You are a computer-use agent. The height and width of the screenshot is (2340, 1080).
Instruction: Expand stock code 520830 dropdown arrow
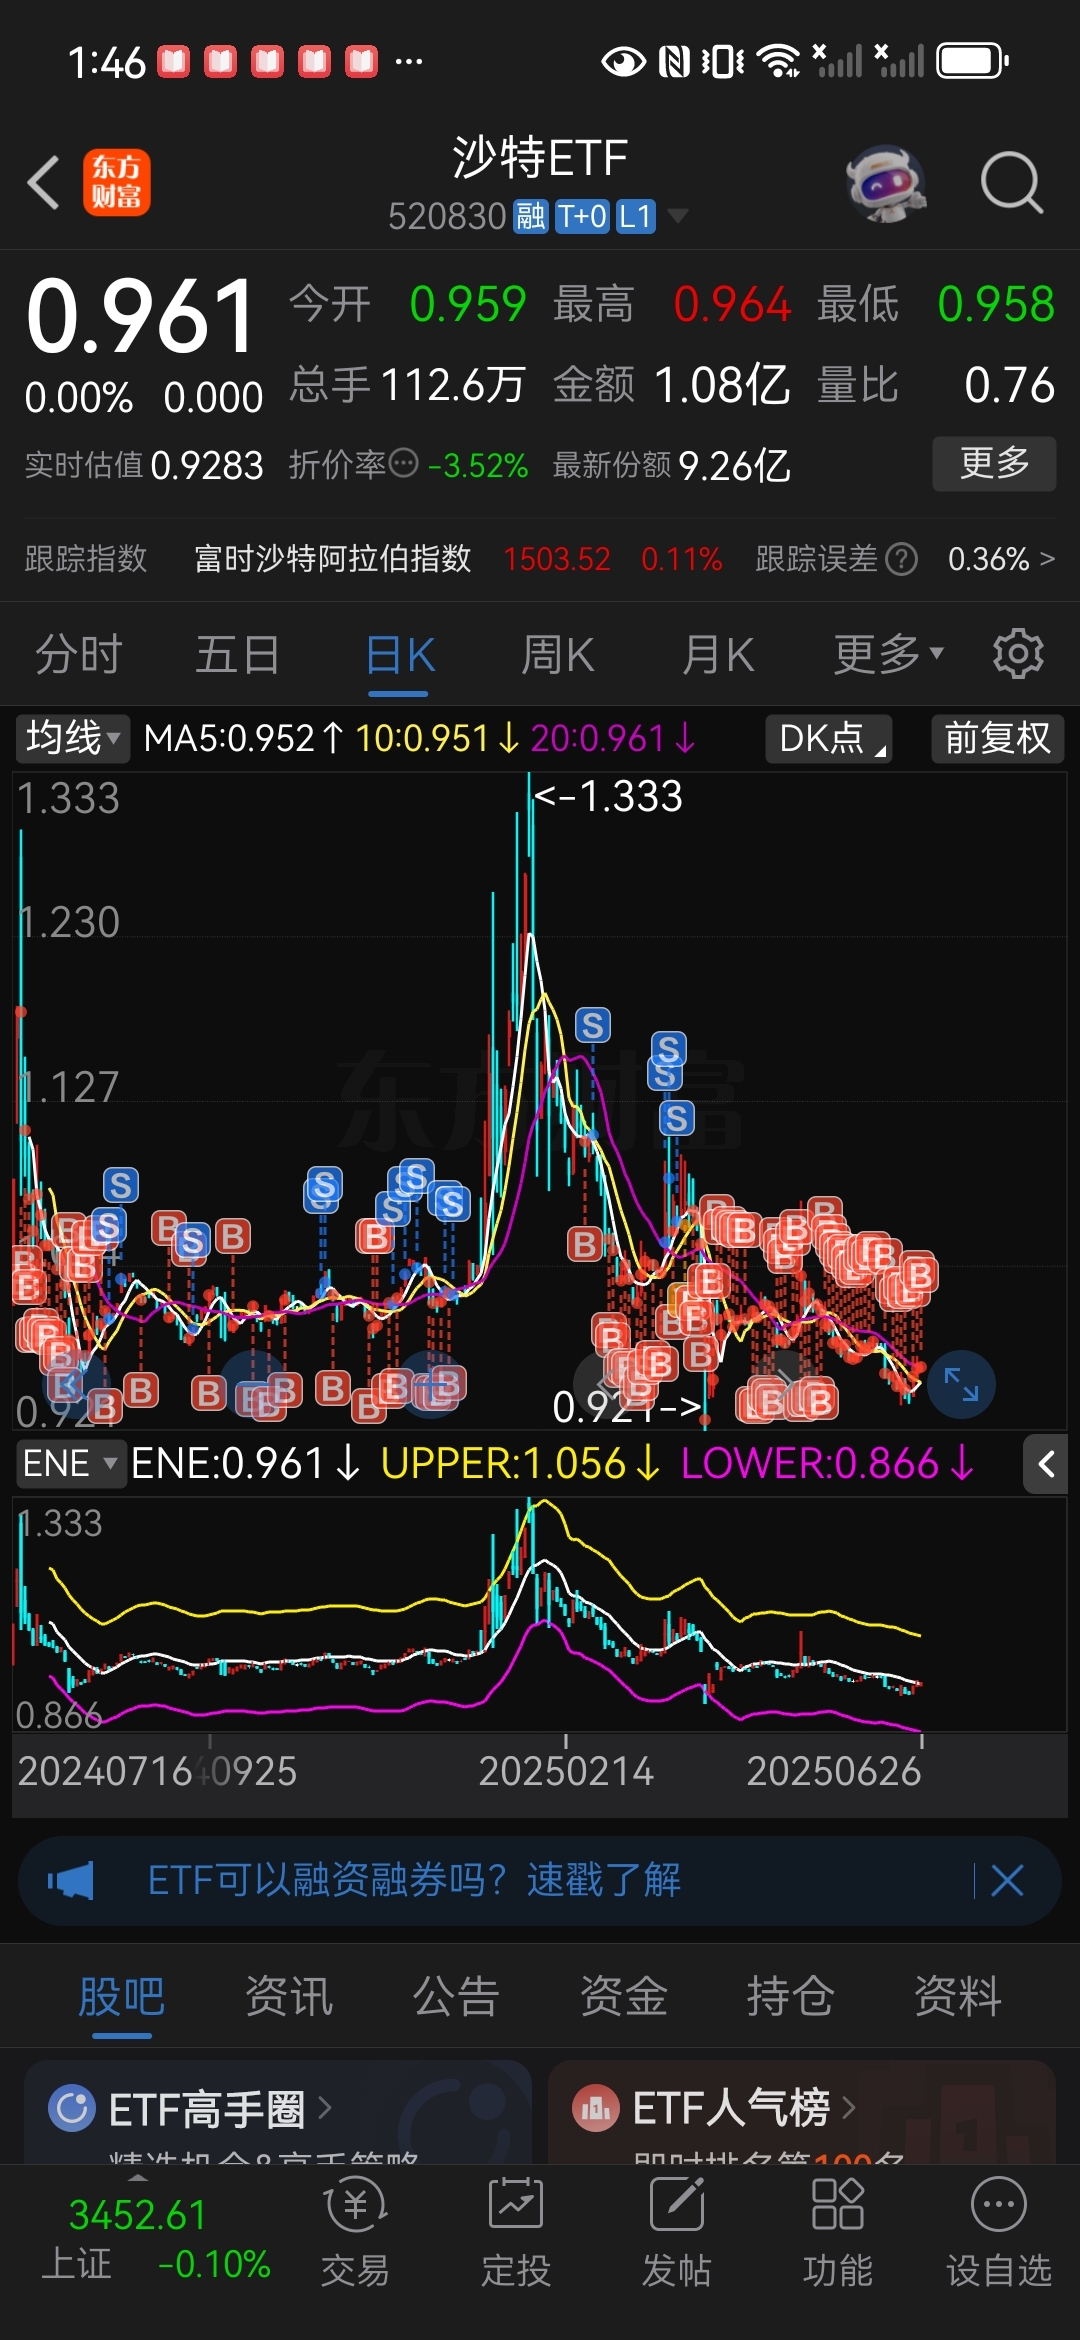[677, 216]
